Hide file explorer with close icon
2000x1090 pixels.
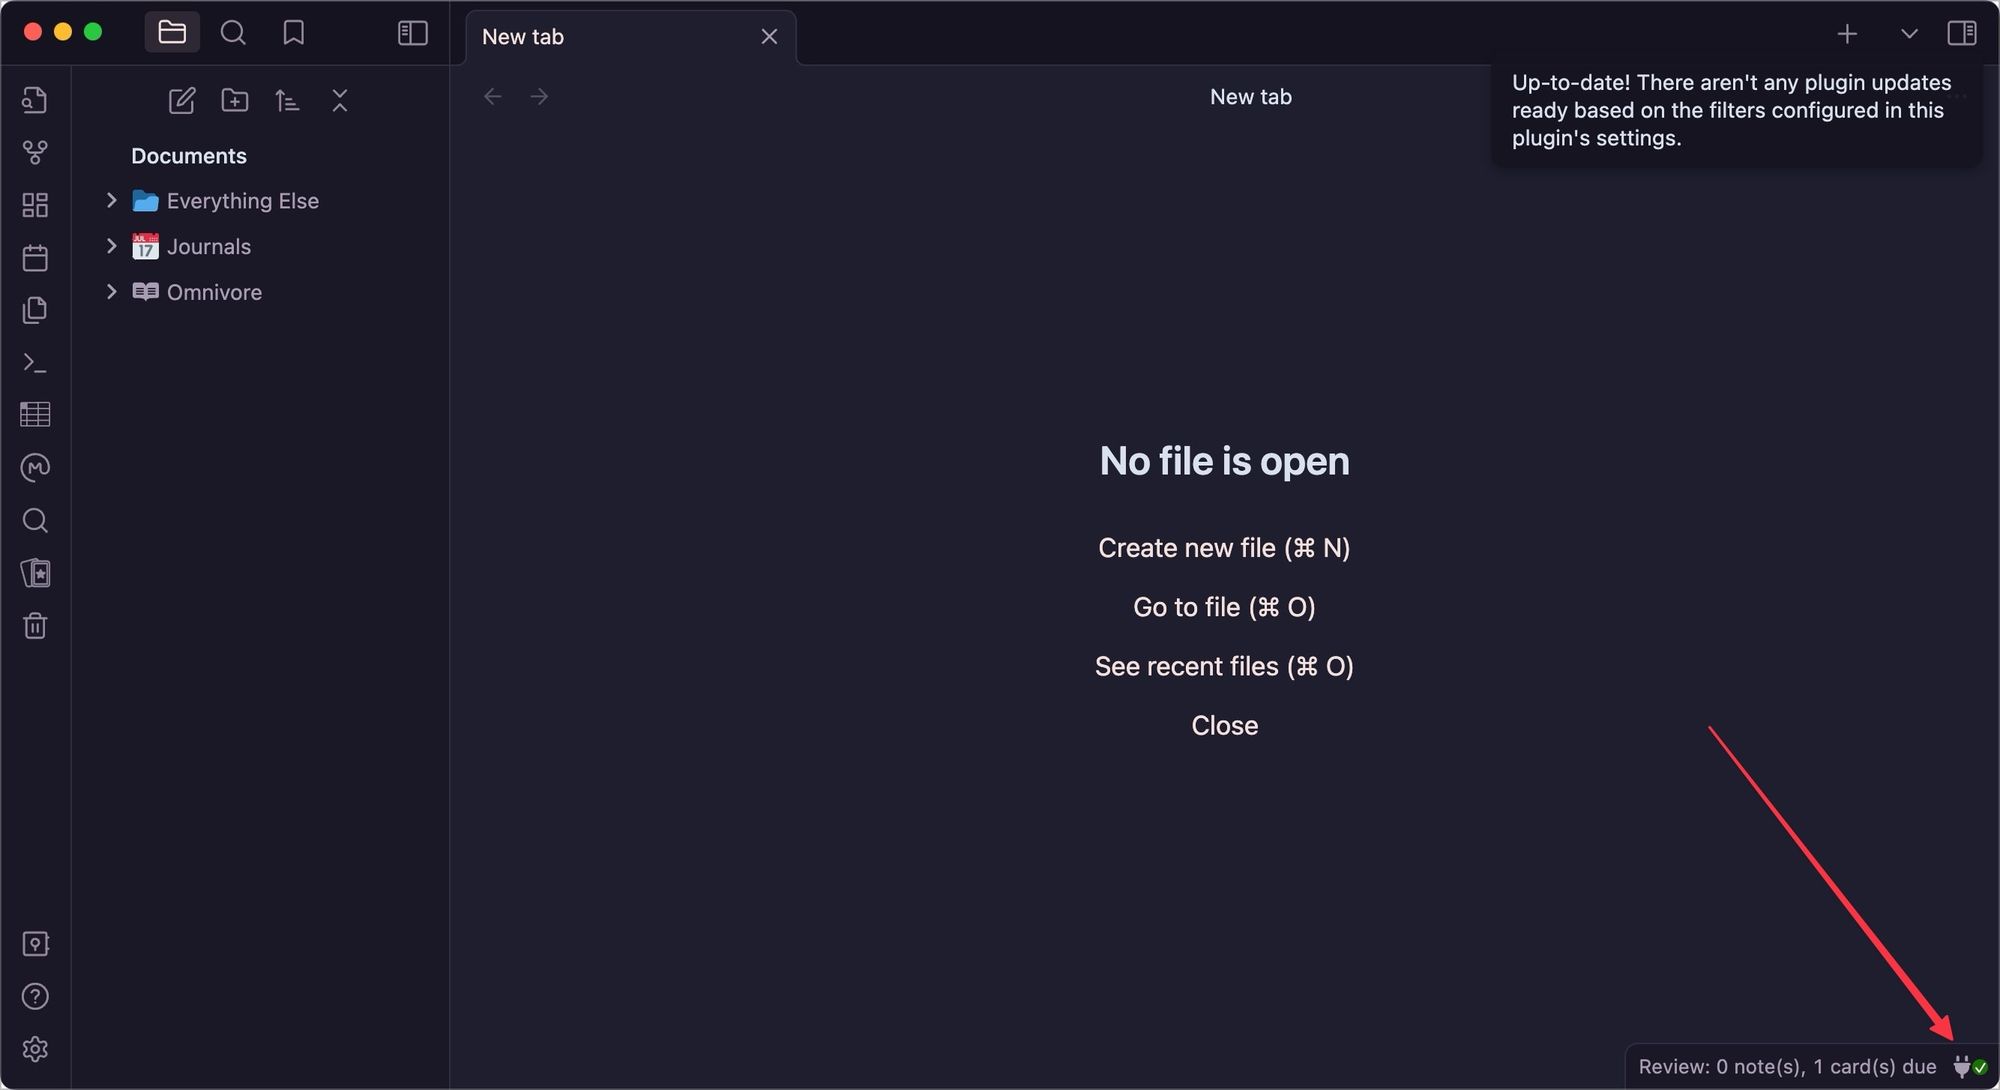tap(340, 99)
